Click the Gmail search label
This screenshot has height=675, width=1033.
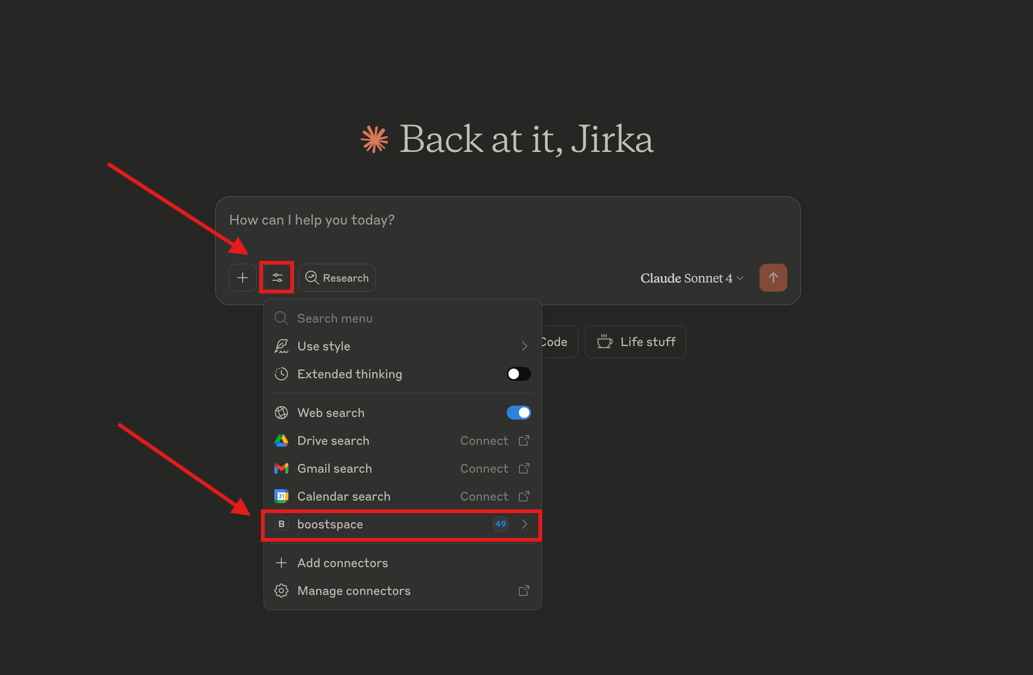(x=335, y=468)
